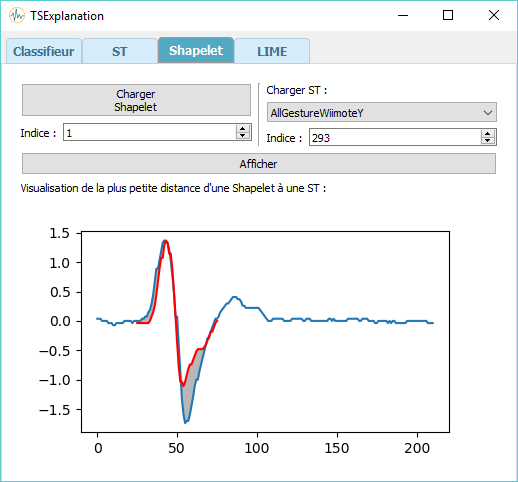Focus the ST Indice field showing 293
The height and width of the screenshot is (482, 518).
396,137
